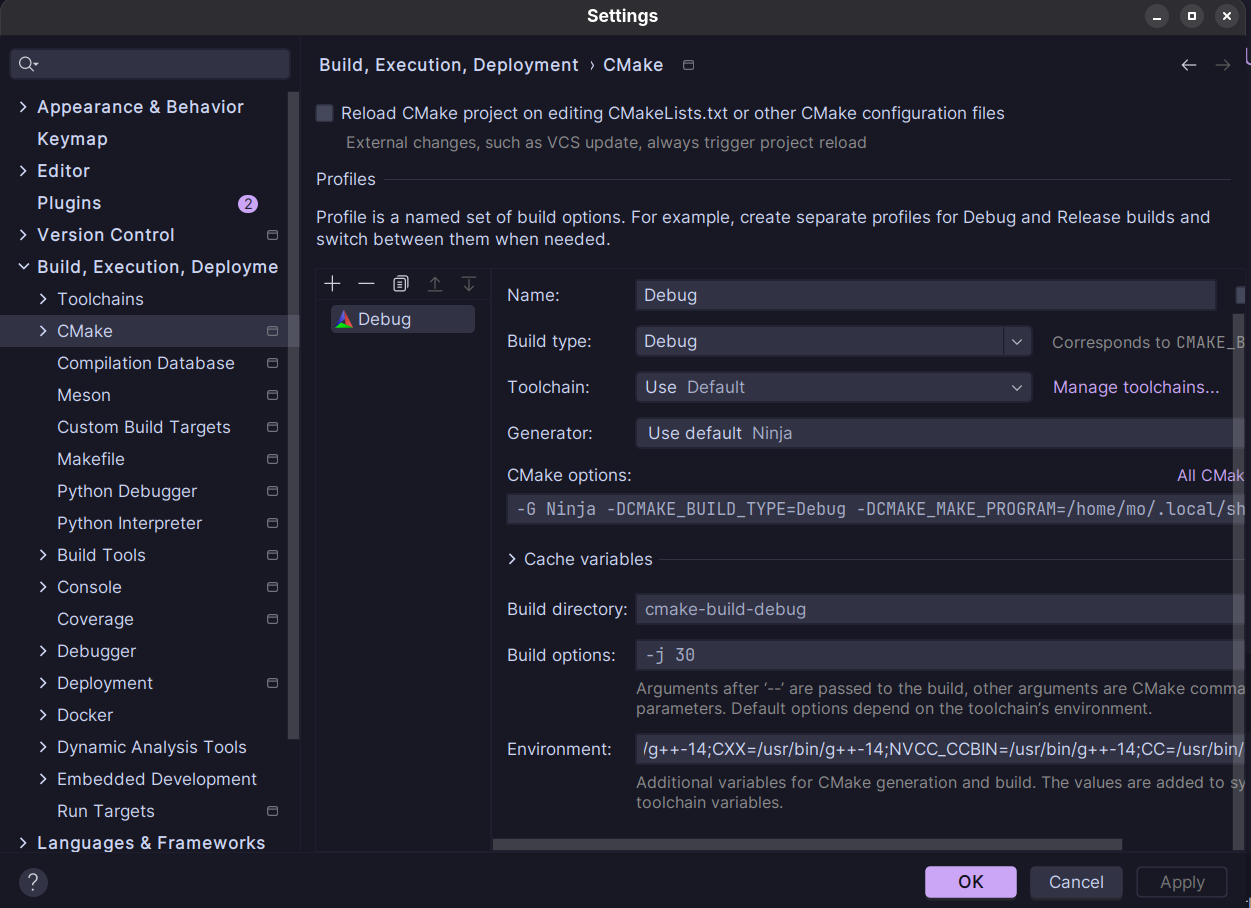
Task: Expand the Debugger tree node
Action: (x=43, y=651)
